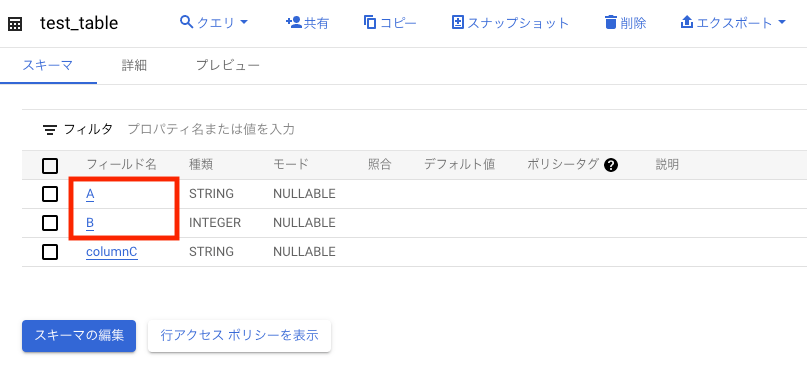Expand the エクスポート dropdown arrow

pyautogui.click(x=782, y=23)
